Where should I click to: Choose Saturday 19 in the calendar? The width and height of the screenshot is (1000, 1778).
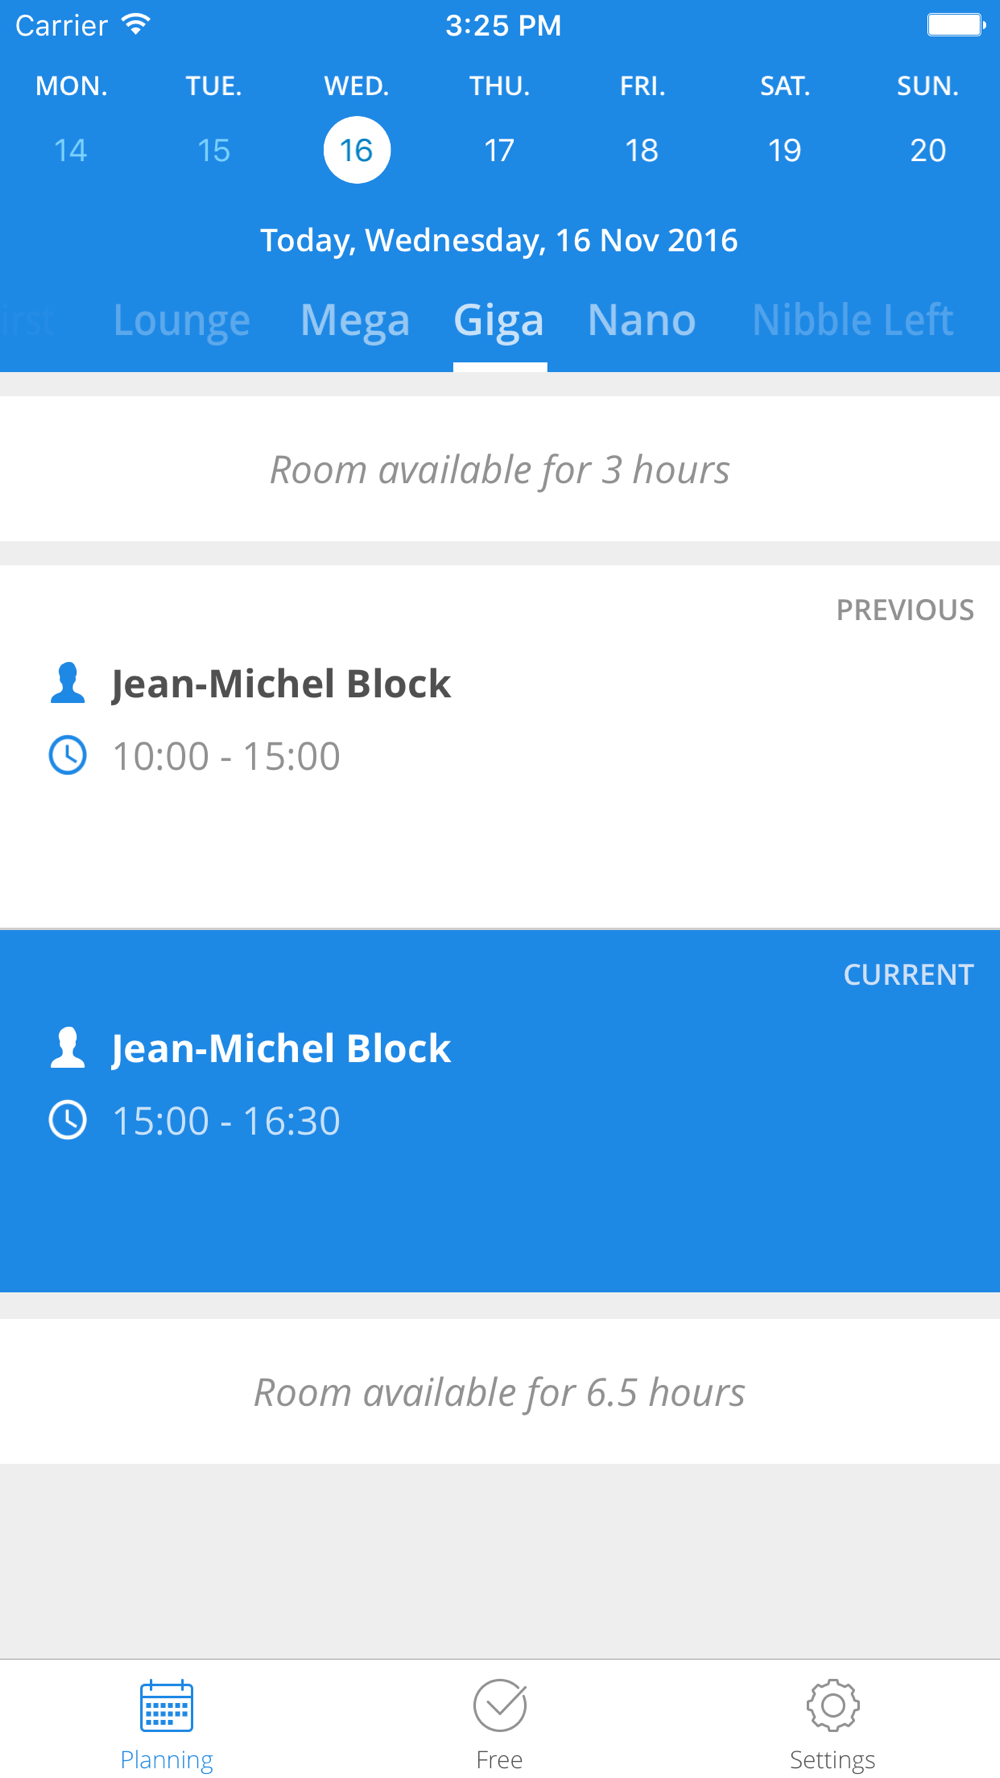(x=785, y=150)
